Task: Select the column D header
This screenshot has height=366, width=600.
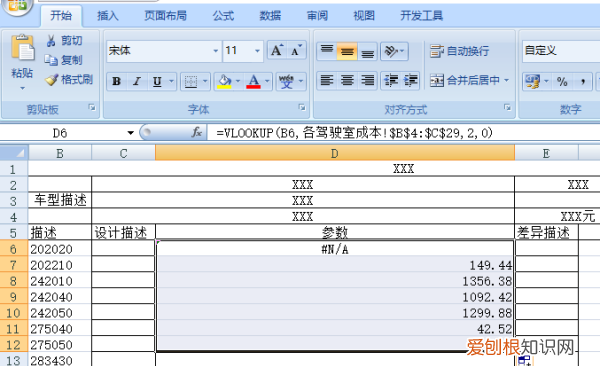Action: (335, 153)
